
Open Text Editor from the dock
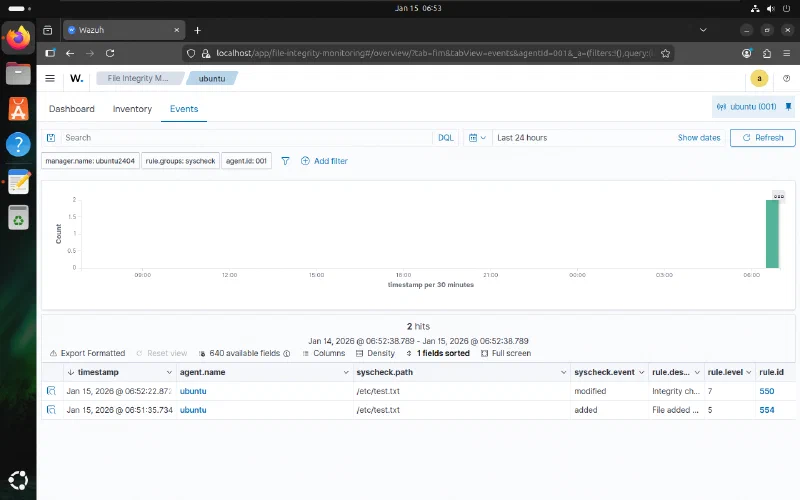(18, 181)
